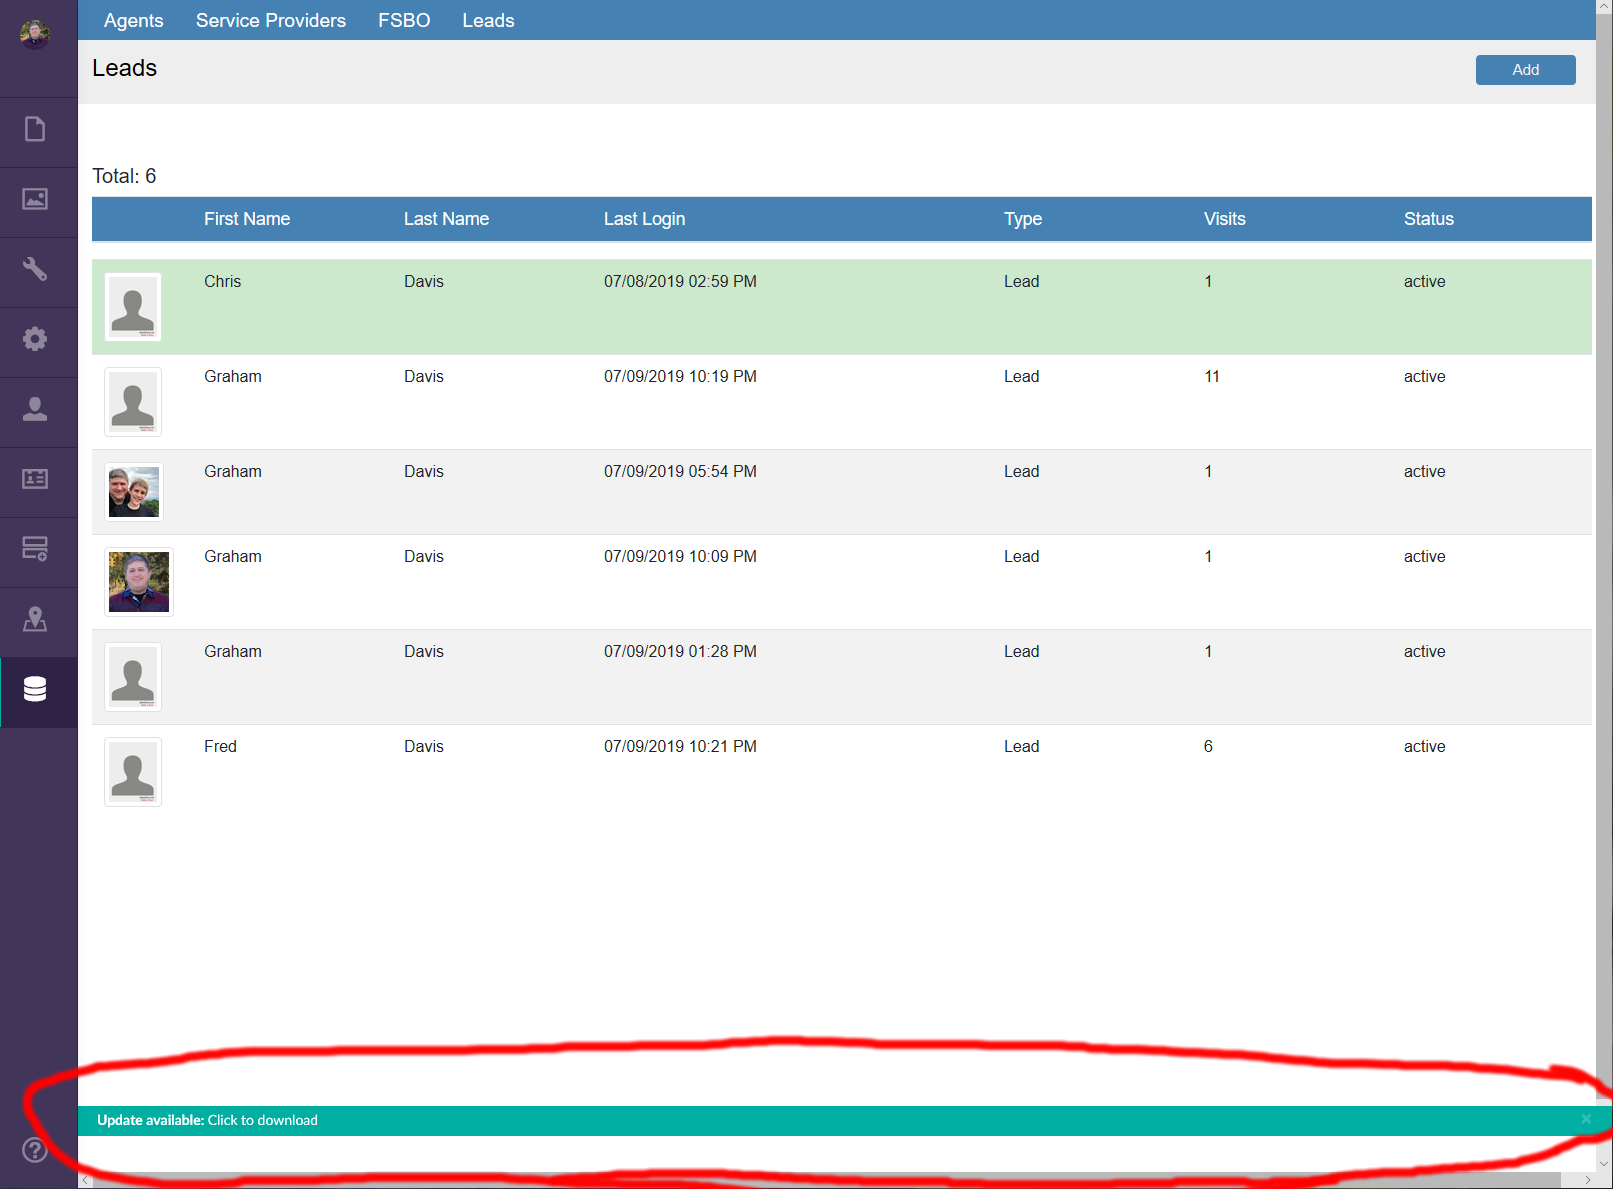Switch to the Agents tab

pos(133,21)
